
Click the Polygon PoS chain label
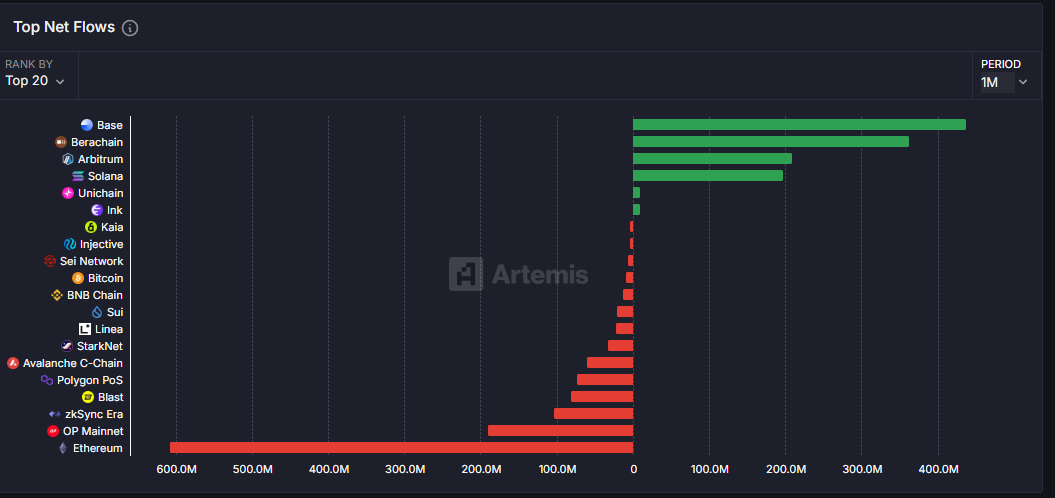(90, 380)
